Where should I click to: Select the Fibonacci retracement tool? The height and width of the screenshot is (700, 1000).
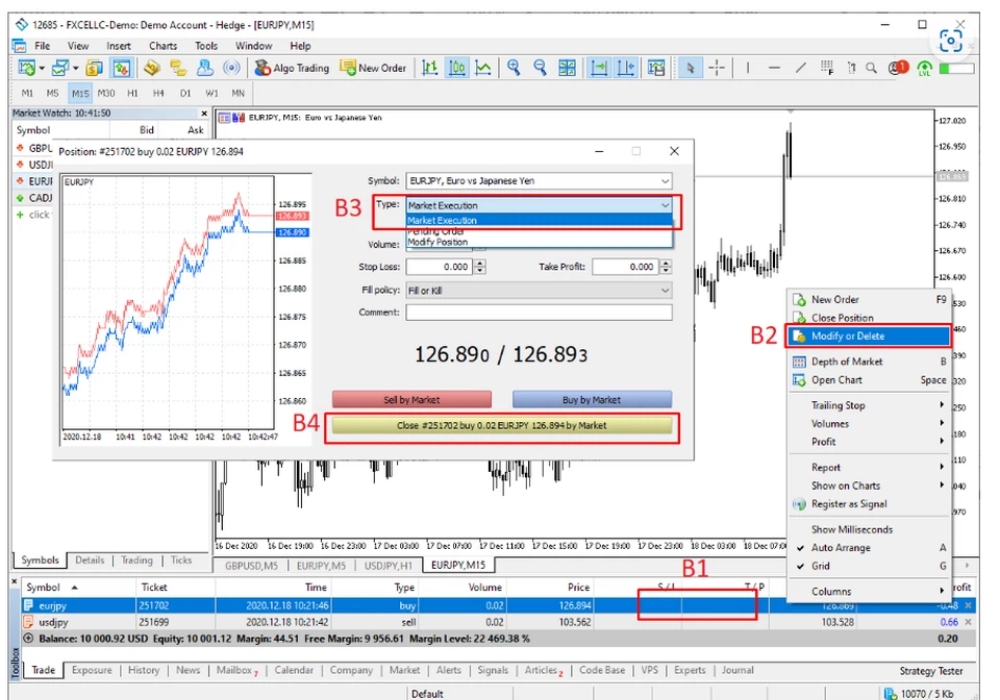point(827,68)
